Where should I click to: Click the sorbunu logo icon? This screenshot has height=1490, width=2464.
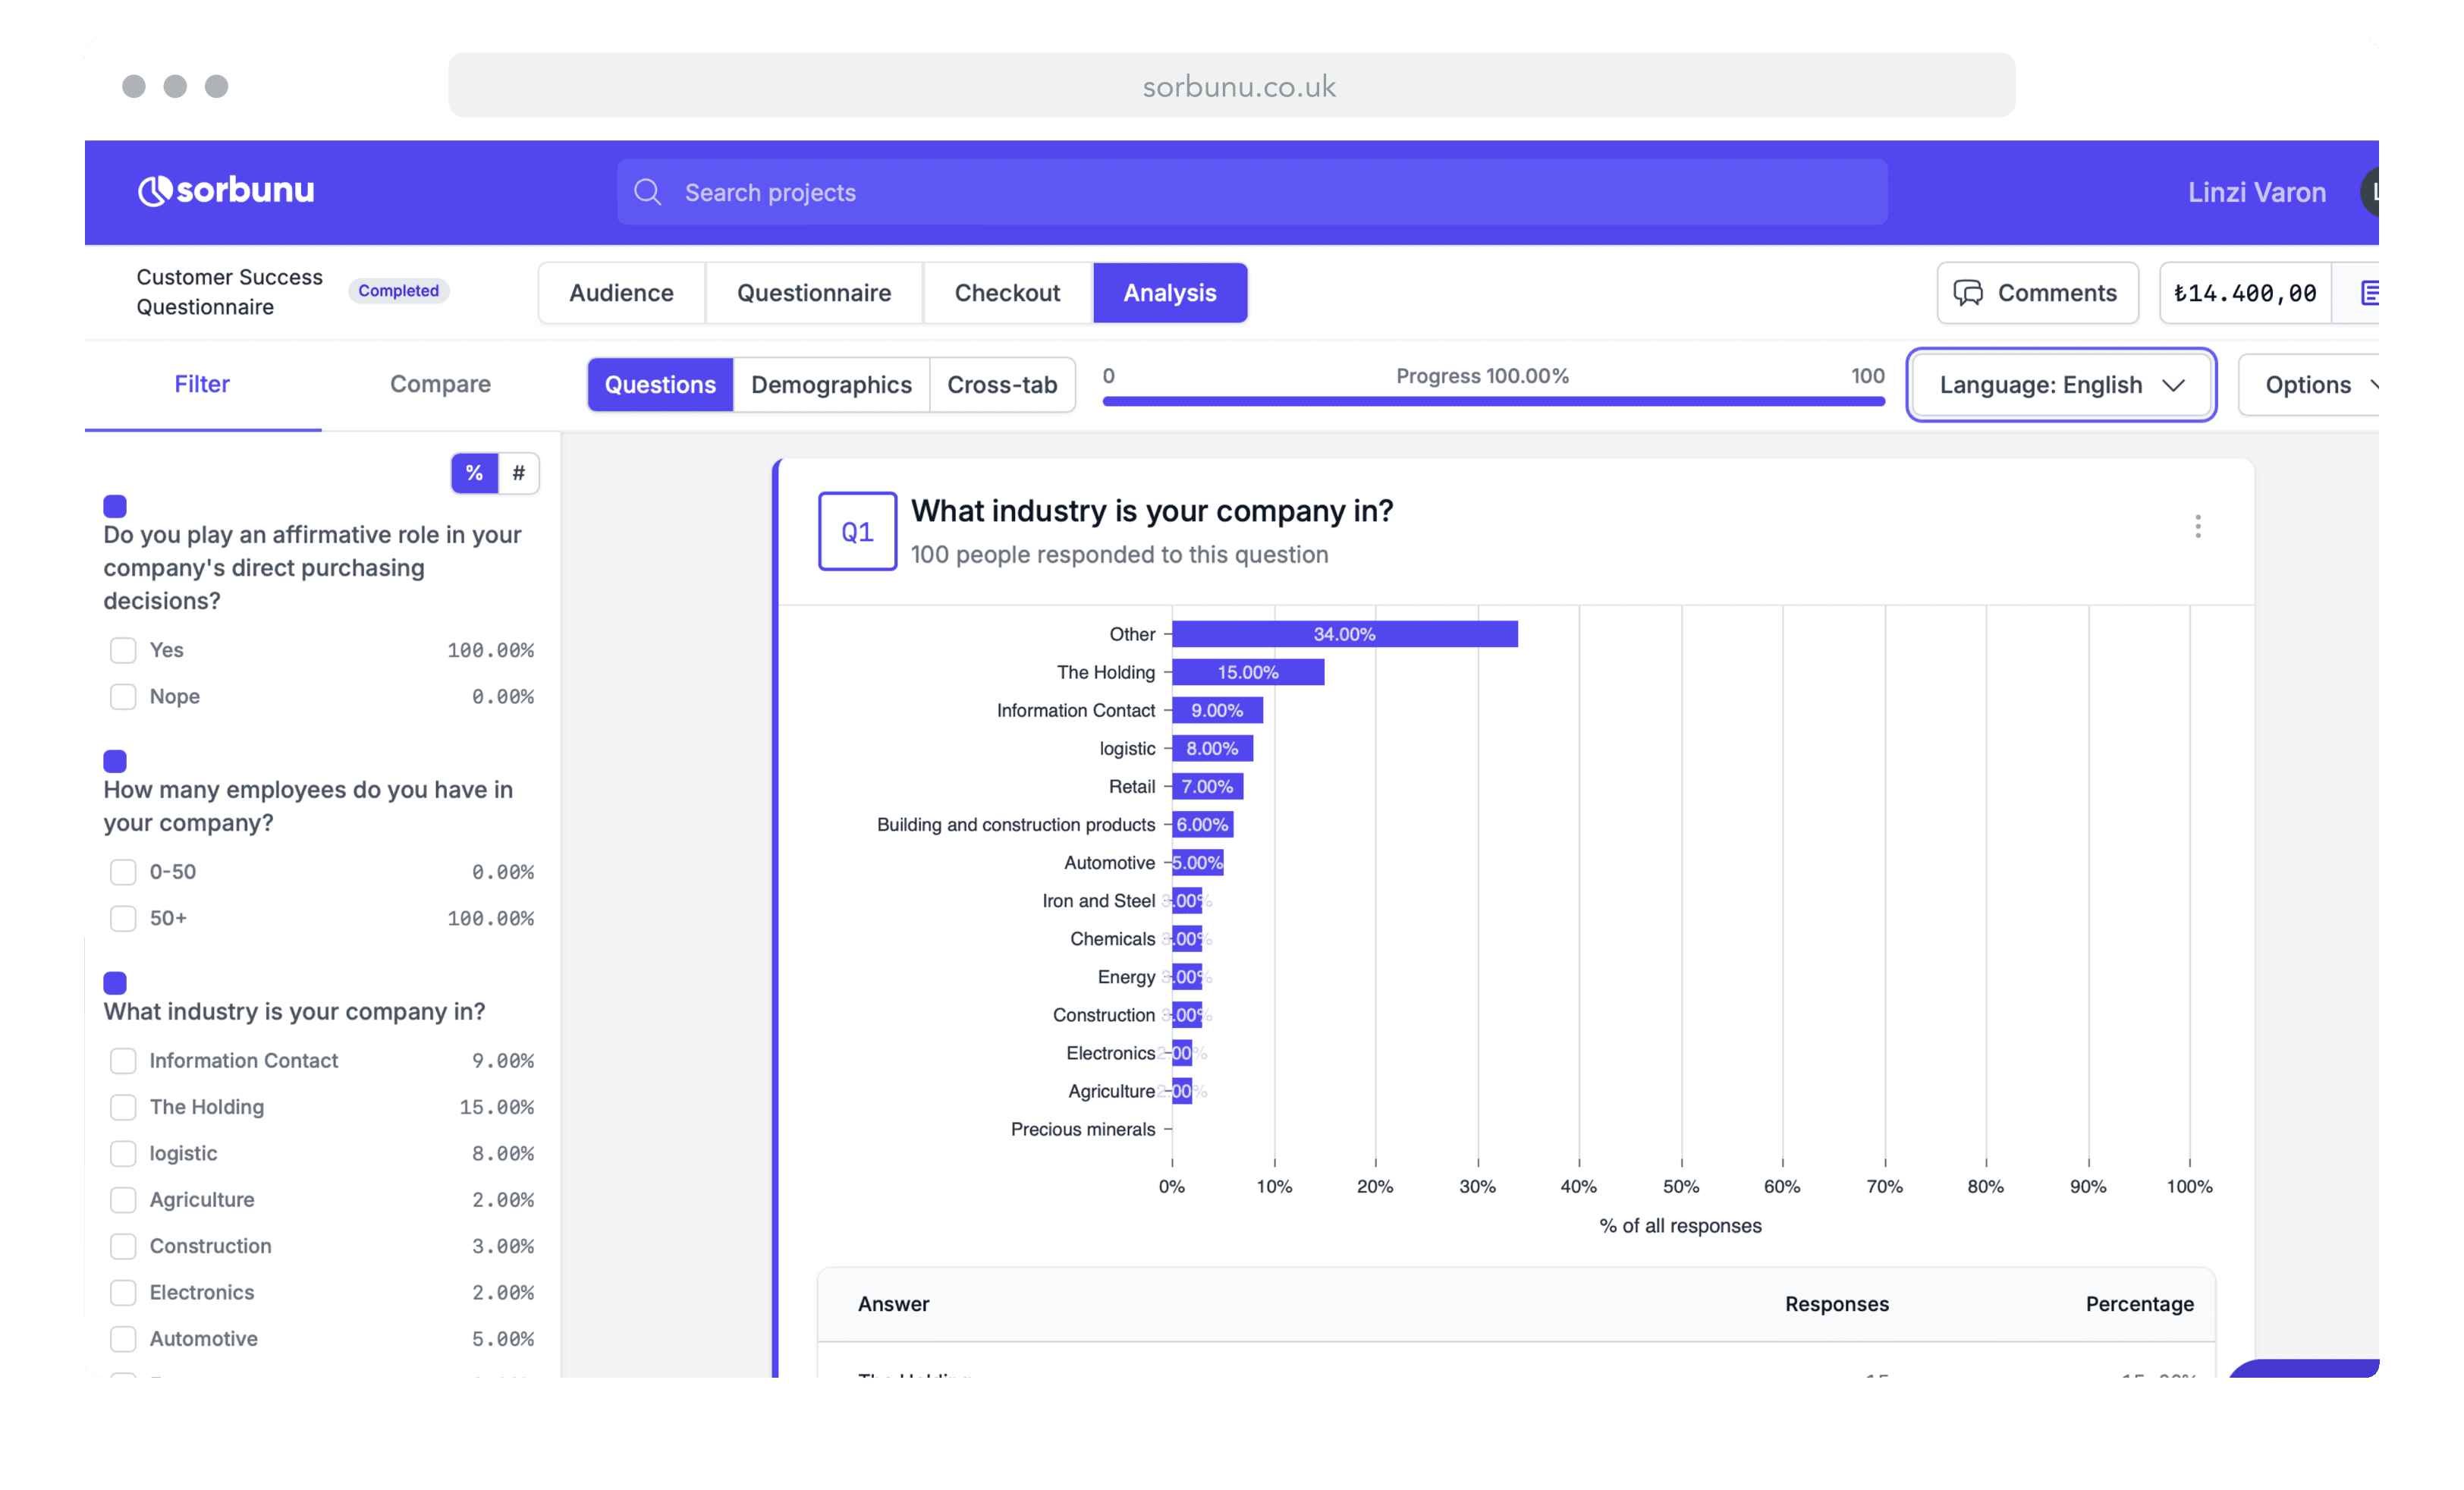pos(153,190)
